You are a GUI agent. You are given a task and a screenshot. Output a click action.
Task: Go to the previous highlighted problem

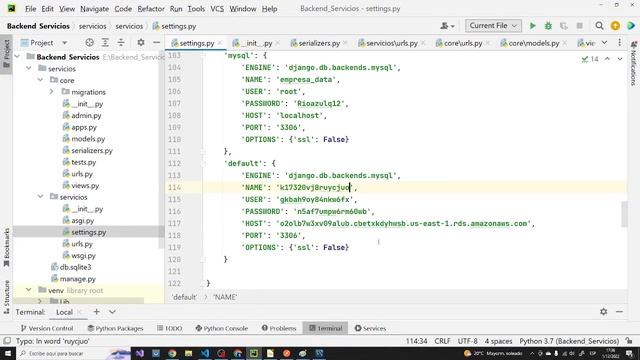point(607,59)
